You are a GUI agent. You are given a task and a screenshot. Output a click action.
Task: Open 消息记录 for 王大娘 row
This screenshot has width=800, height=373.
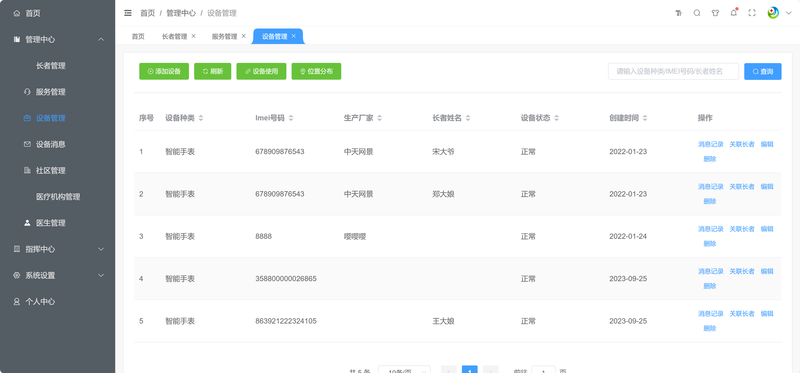coord(711,314)
